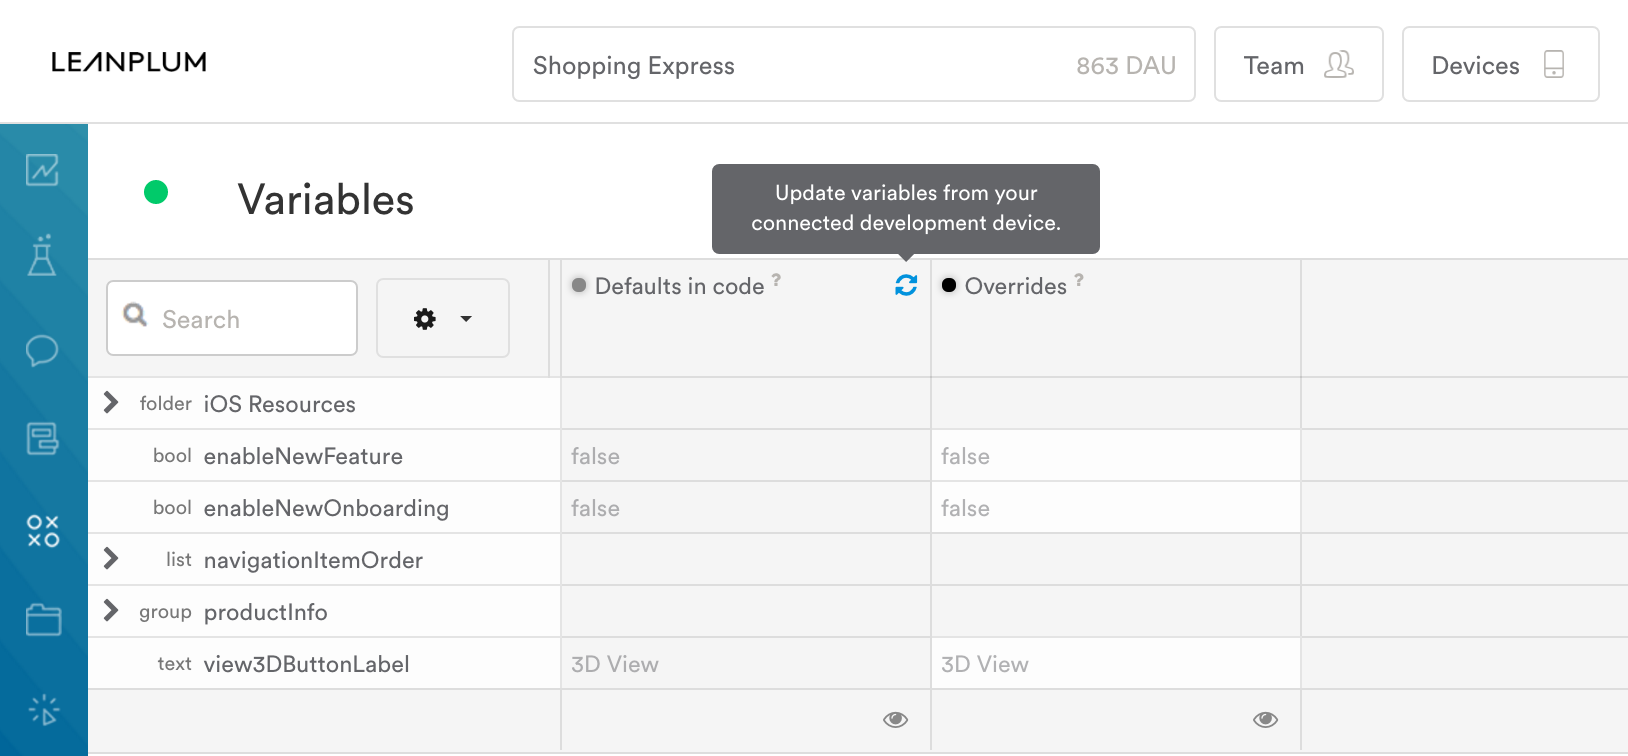Open the gear settings dropdown
The width and height of the screenshot is (1628, 756).
(x=443, y=318)
